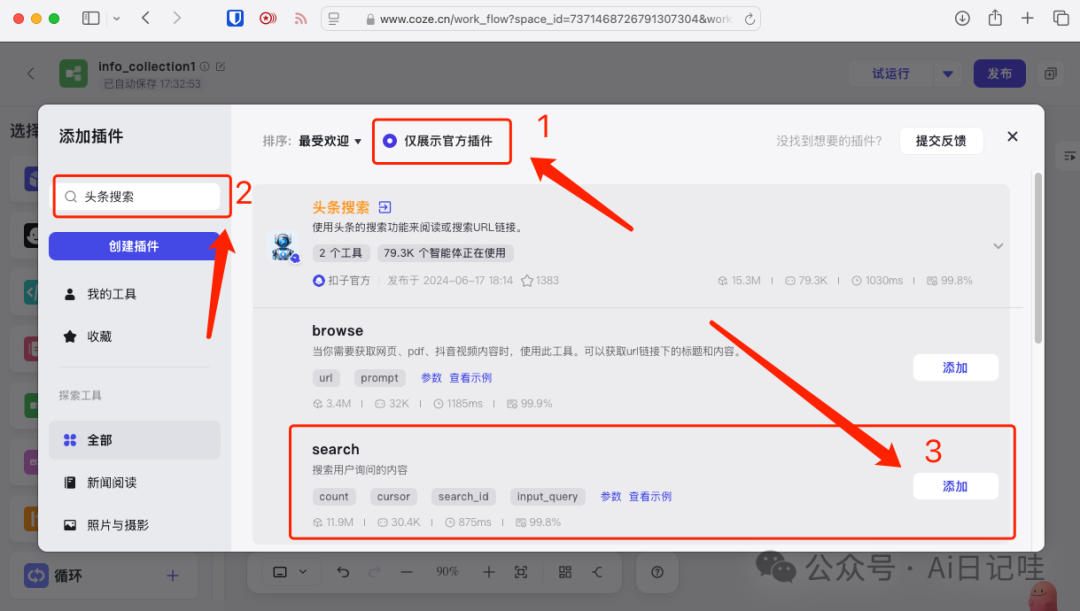Close the 添加插件 dialog
This screenshot has width=1080, height=611.
tap(1012, 136)
